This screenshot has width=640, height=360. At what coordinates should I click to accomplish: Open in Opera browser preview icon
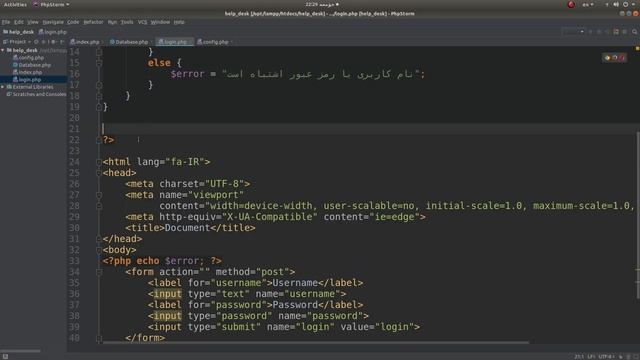[x=622, y=58]
